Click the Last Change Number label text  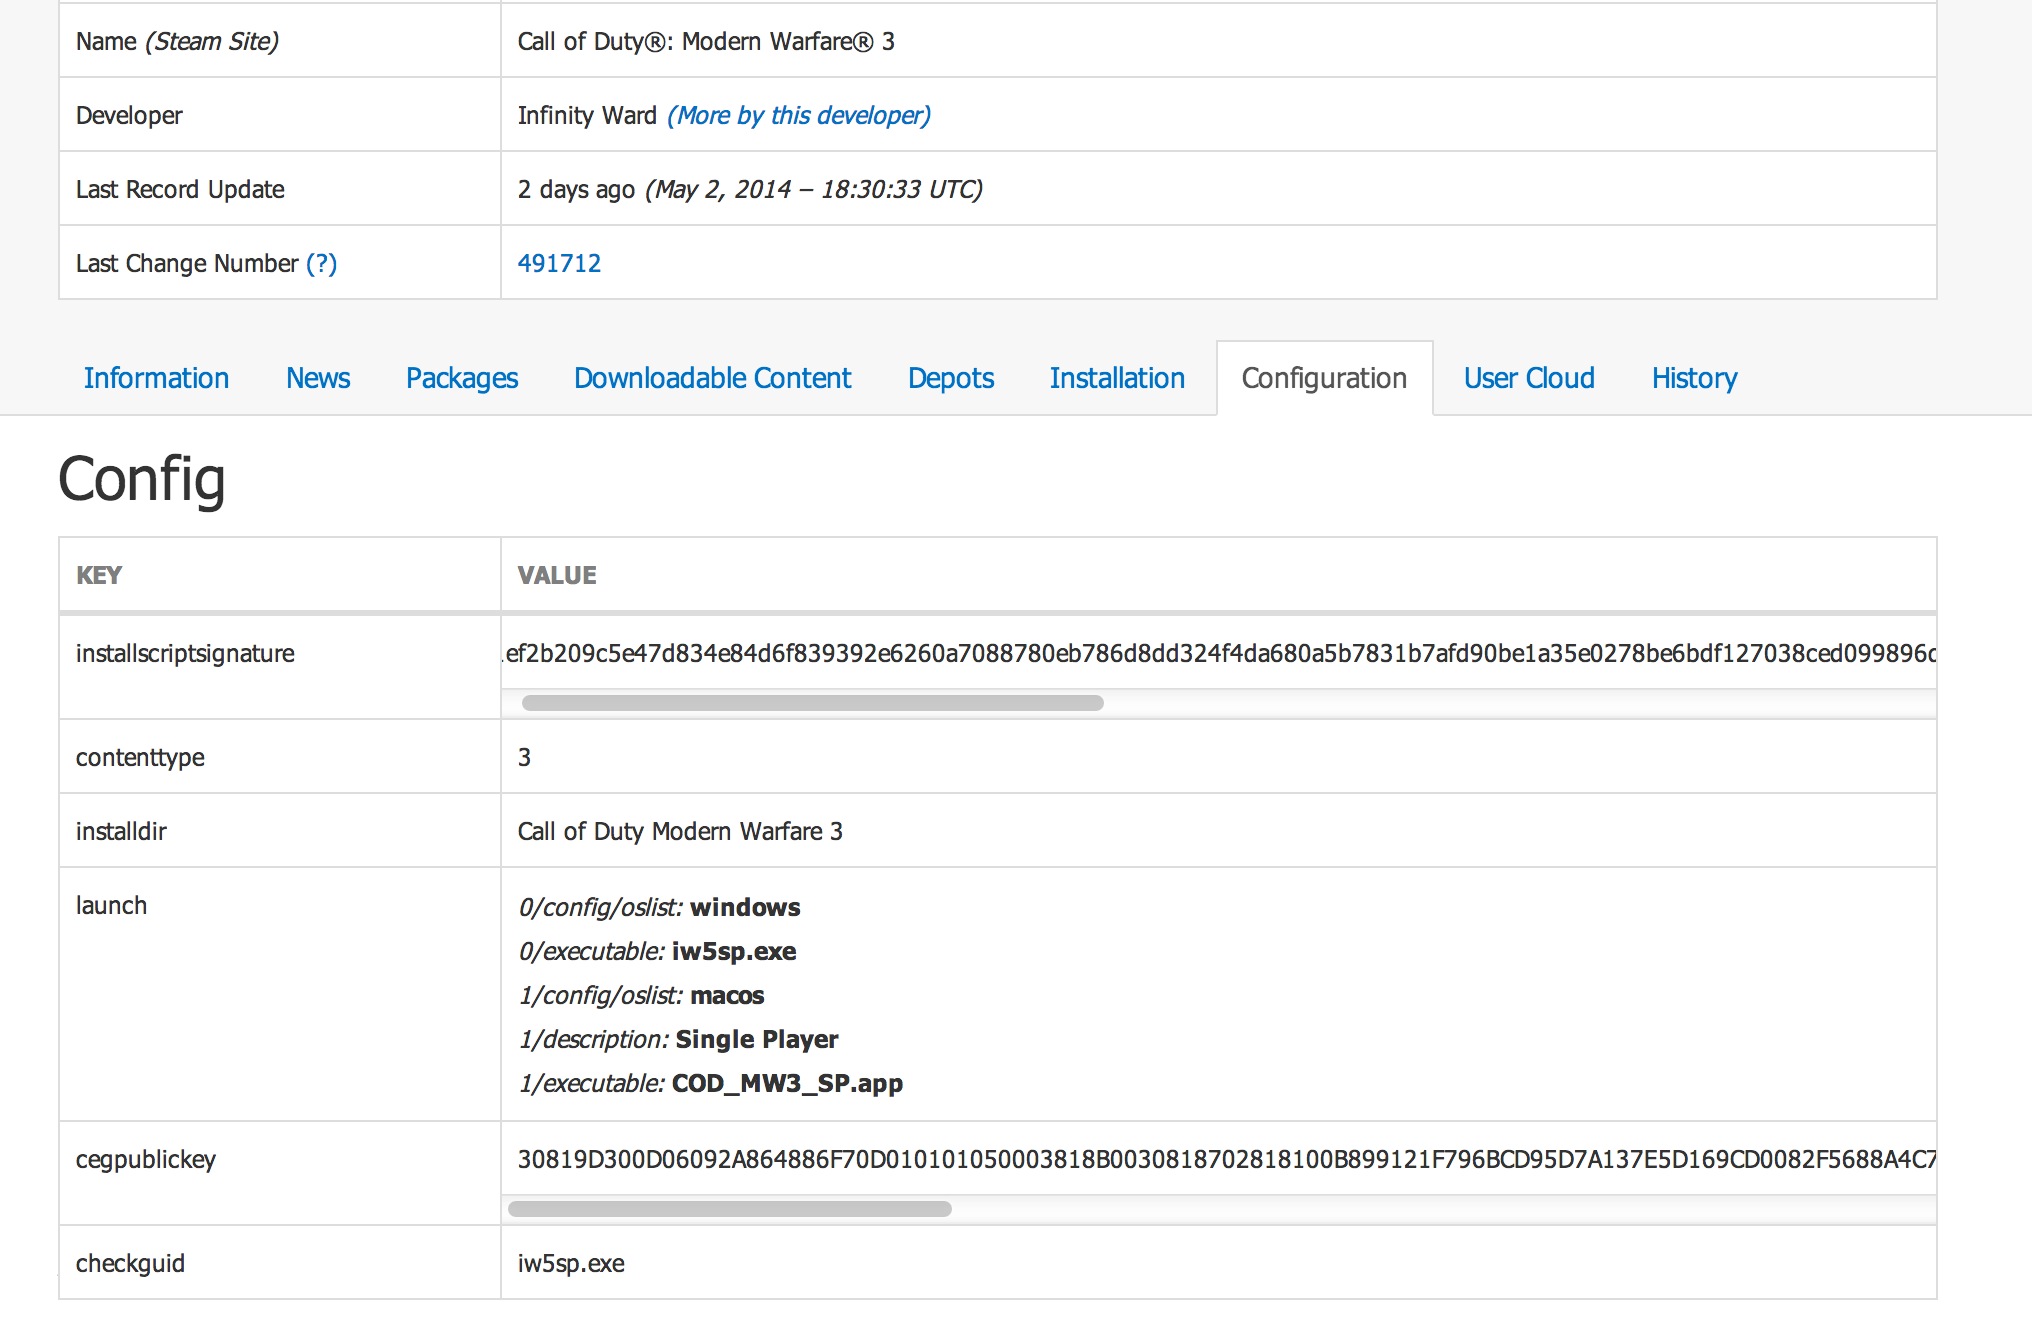coord(187,263)
